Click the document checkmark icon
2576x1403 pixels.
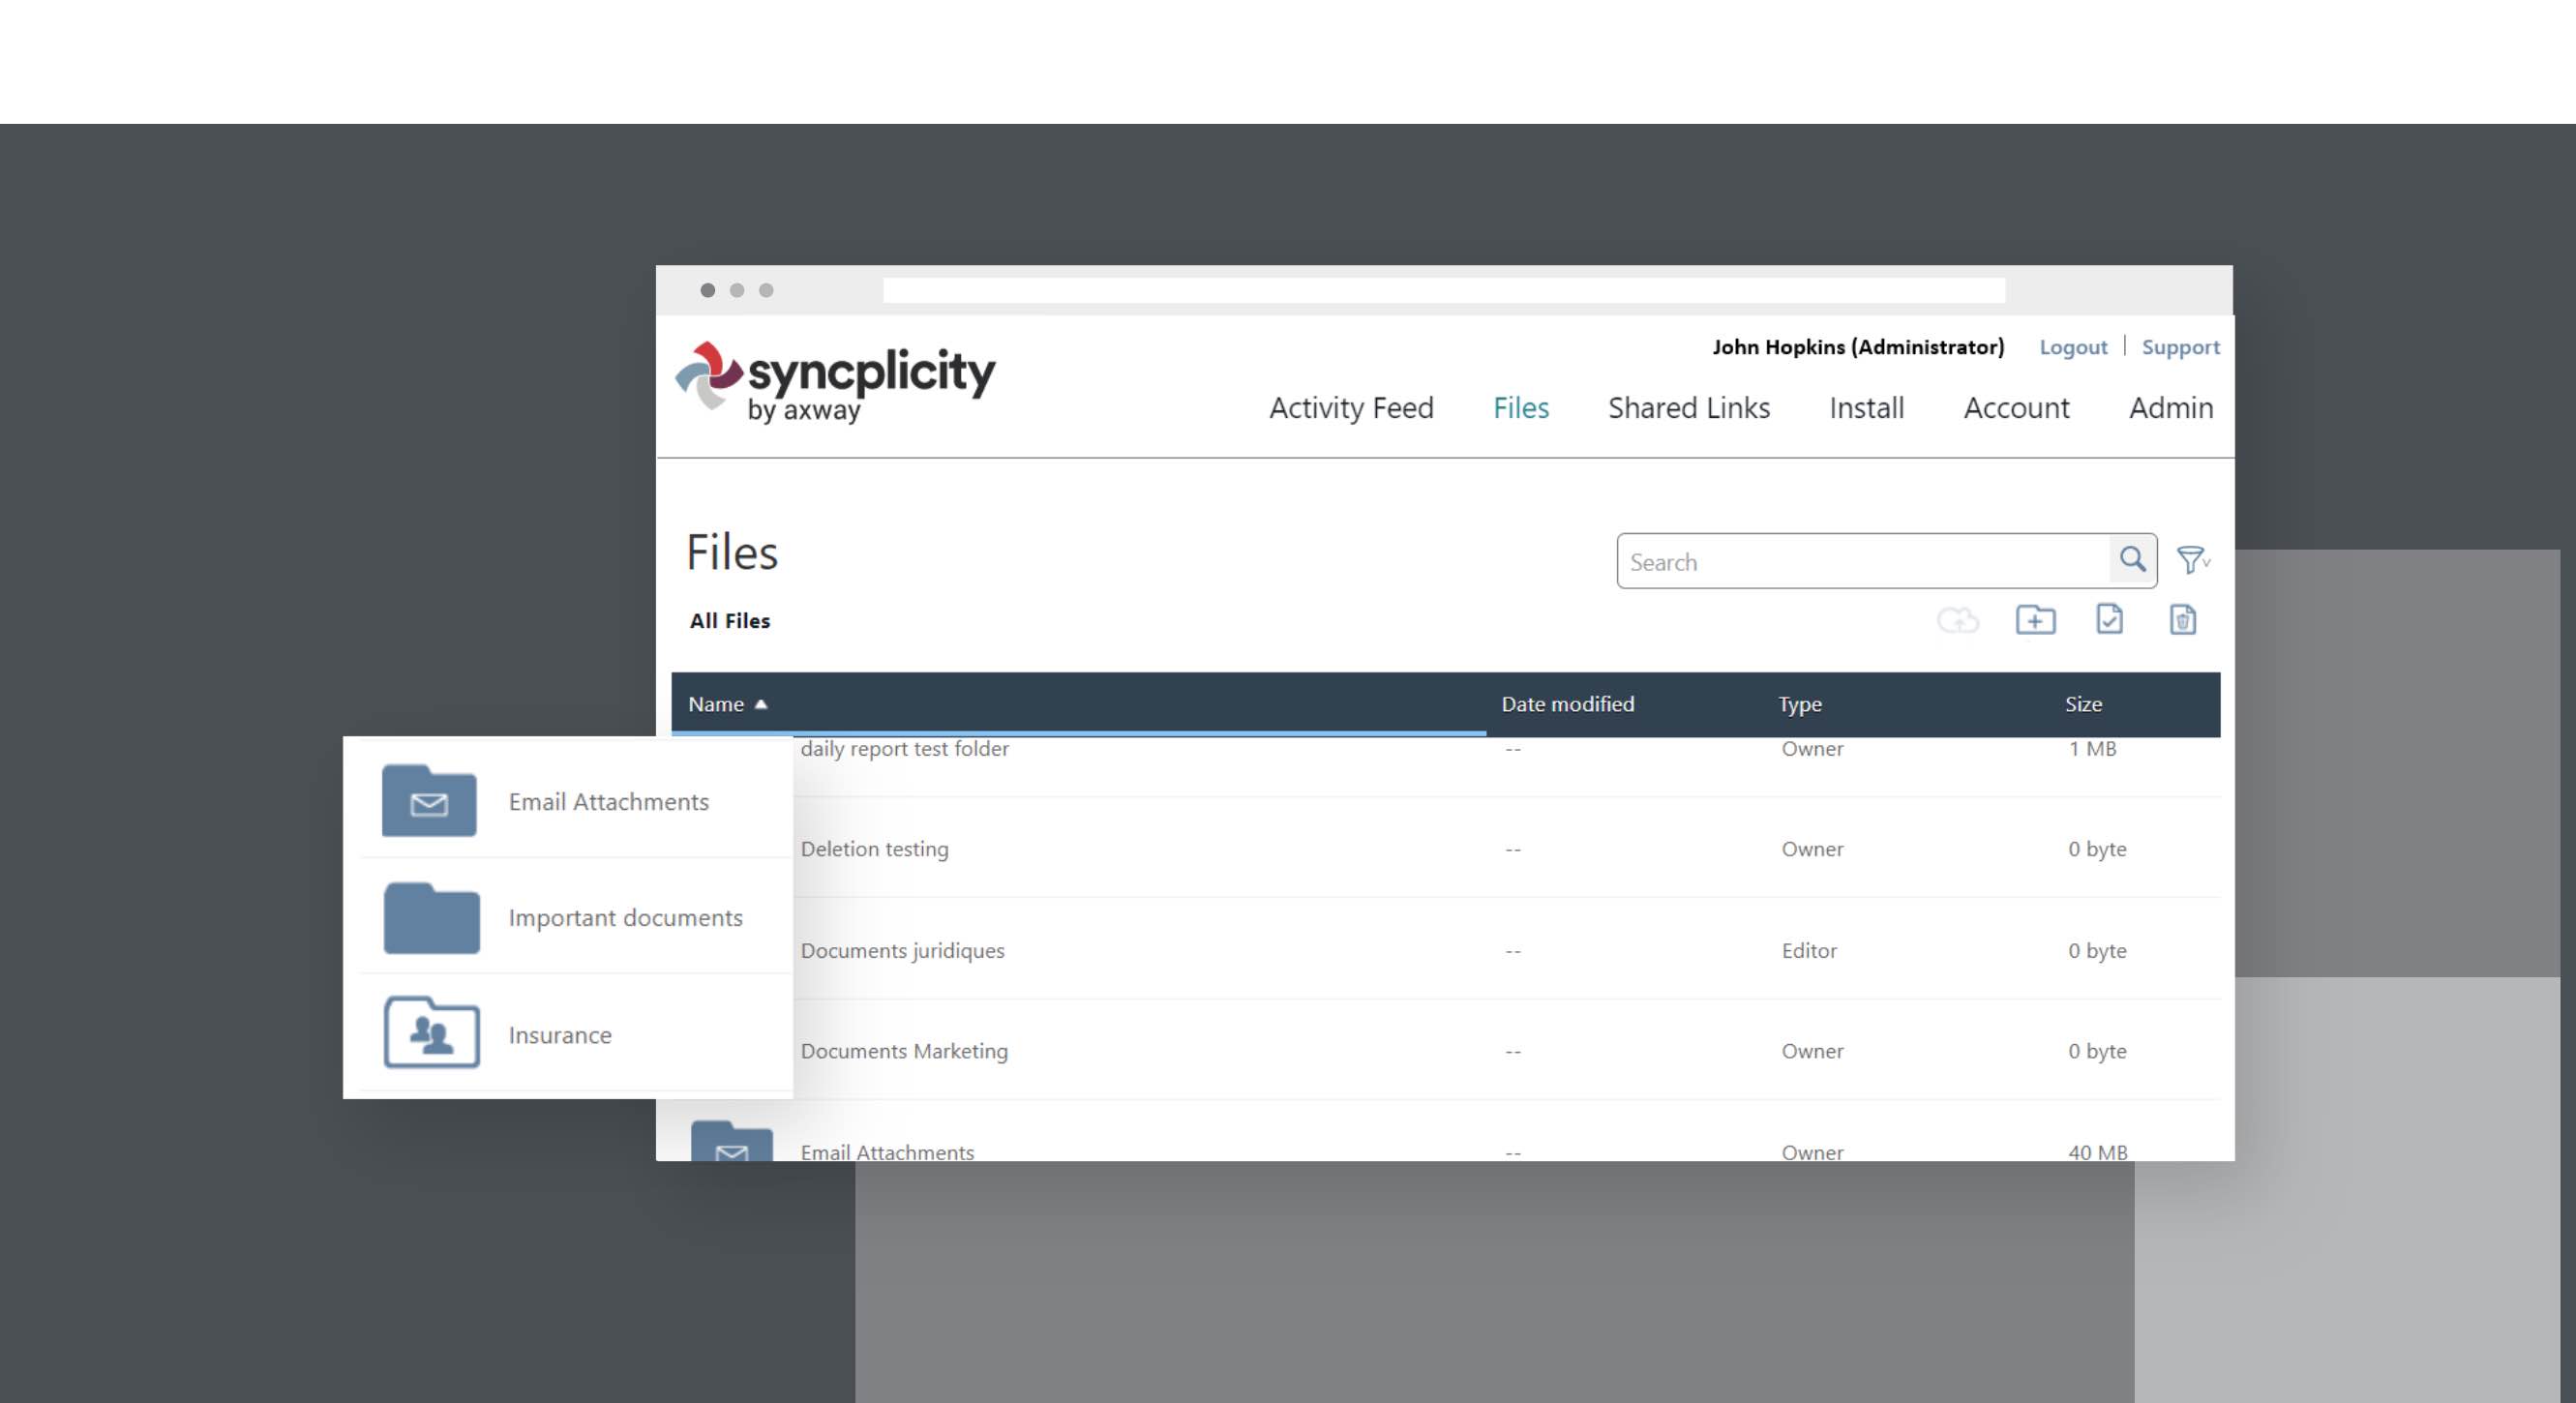(x=2109, y=619)
